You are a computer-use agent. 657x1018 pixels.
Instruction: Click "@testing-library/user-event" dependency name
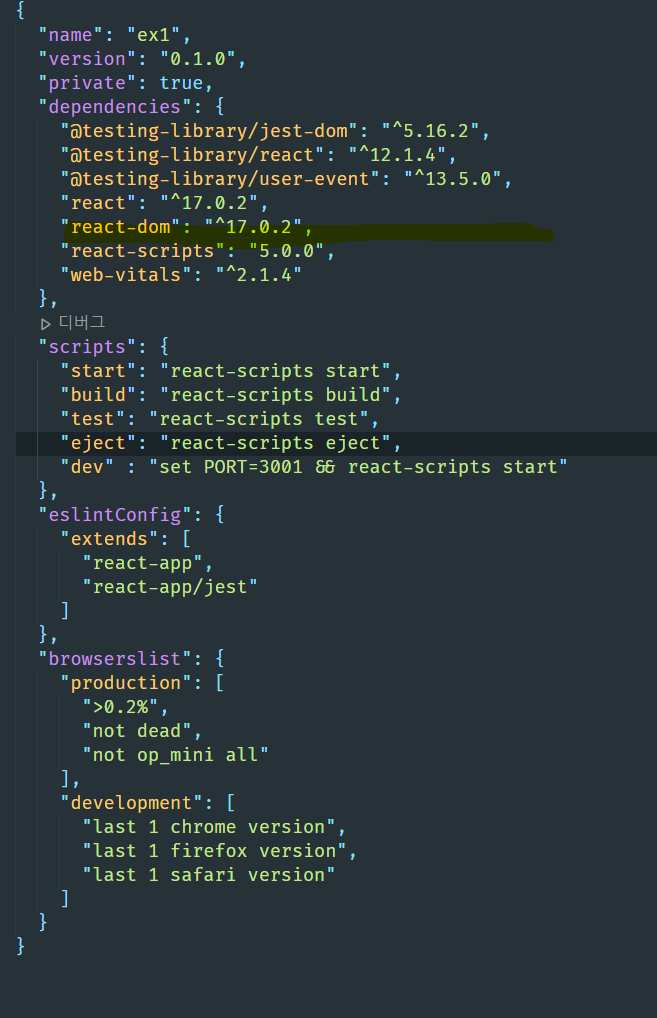click(x=221, y=179)
